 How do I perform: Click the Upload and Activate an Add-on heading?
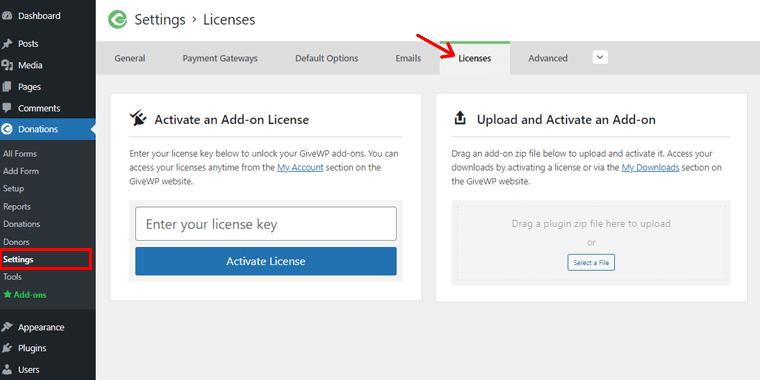click(x=566, y=120)
